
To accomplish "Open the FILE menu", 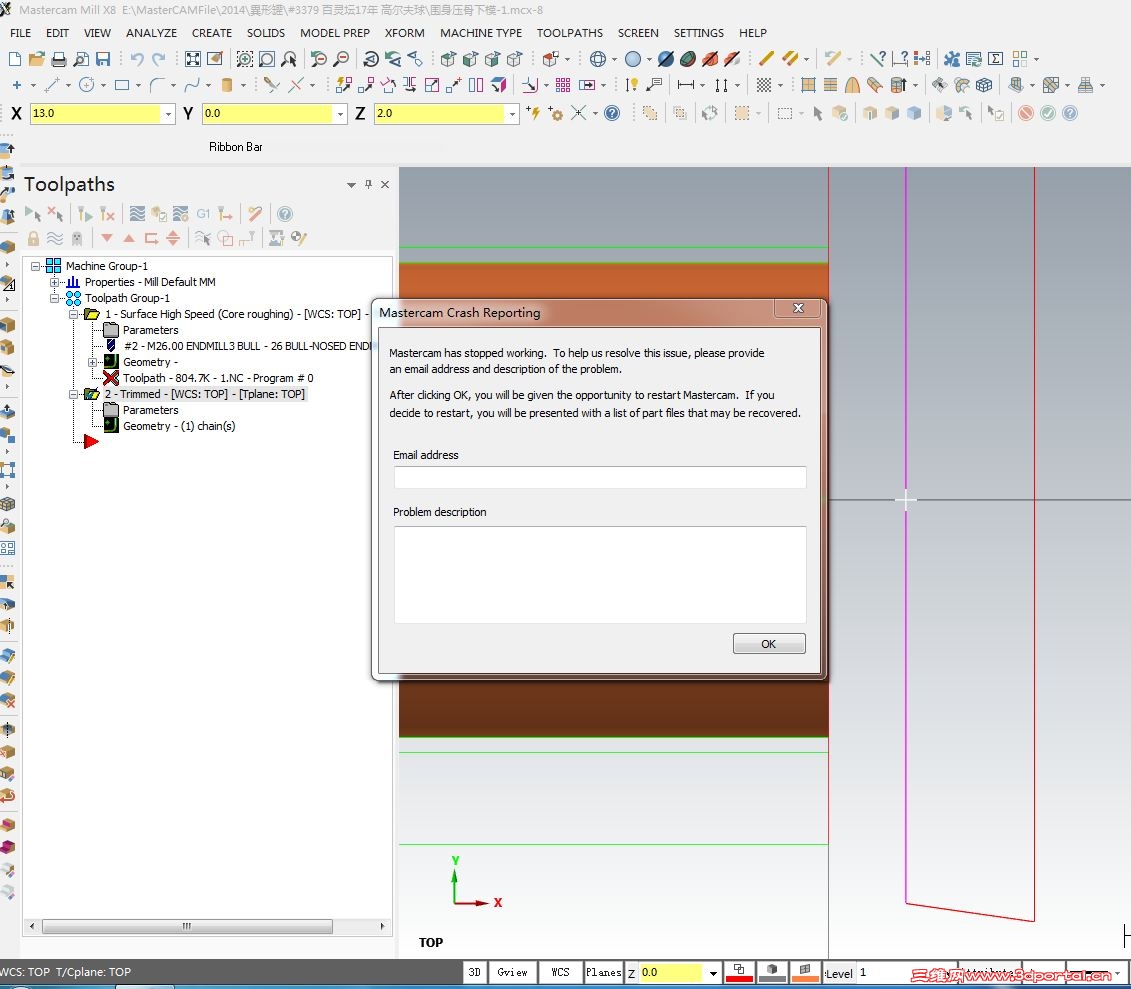I will [20, 33].
